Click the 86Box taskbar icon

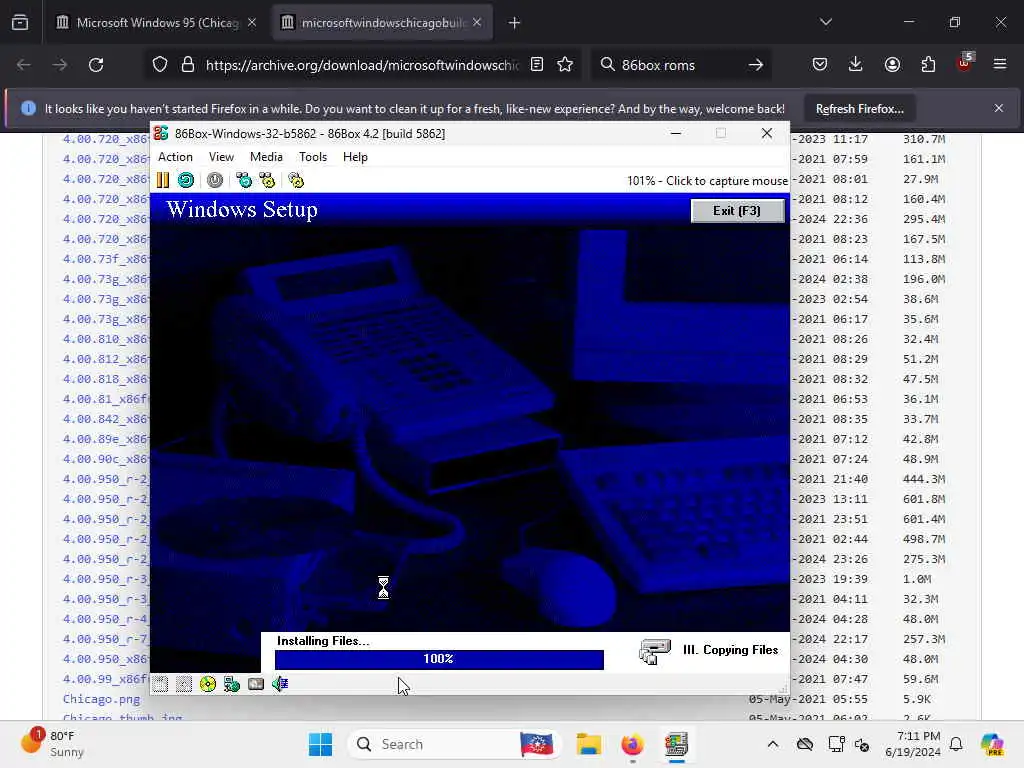tap(677, 744)
